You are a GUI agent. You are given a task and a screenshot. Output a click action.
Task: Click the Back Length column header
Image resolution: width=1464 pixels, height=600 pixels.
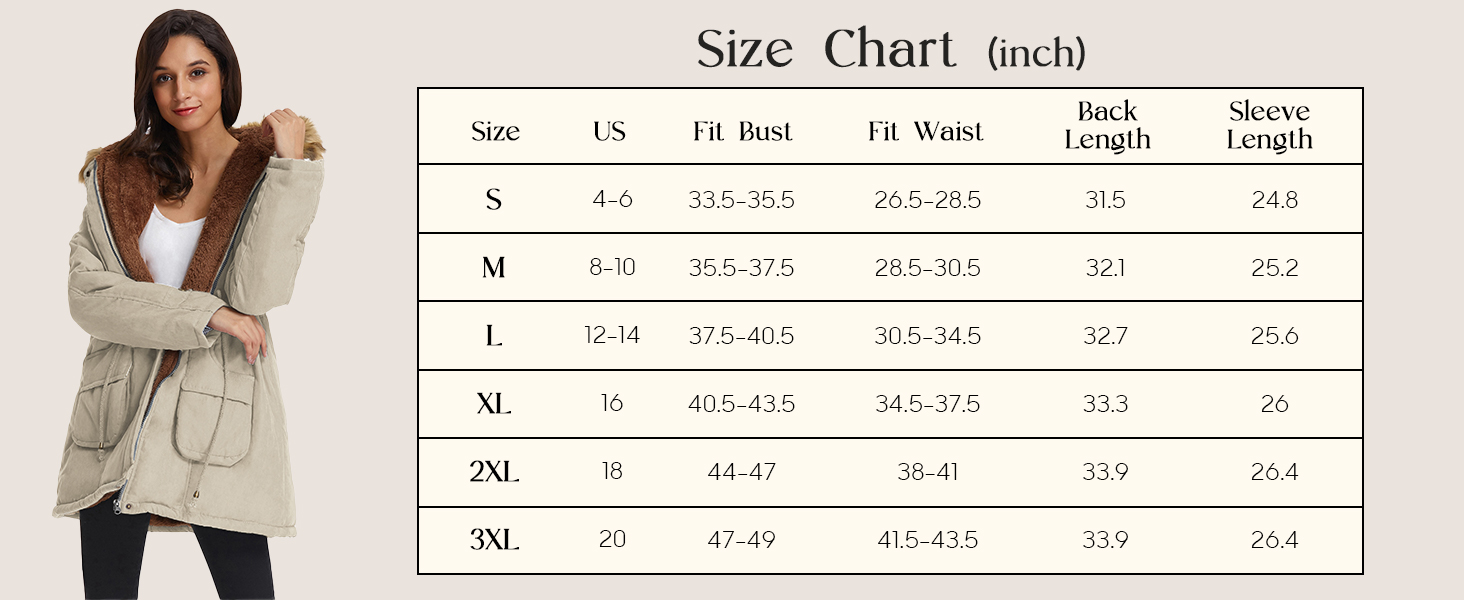(1107, 126)
